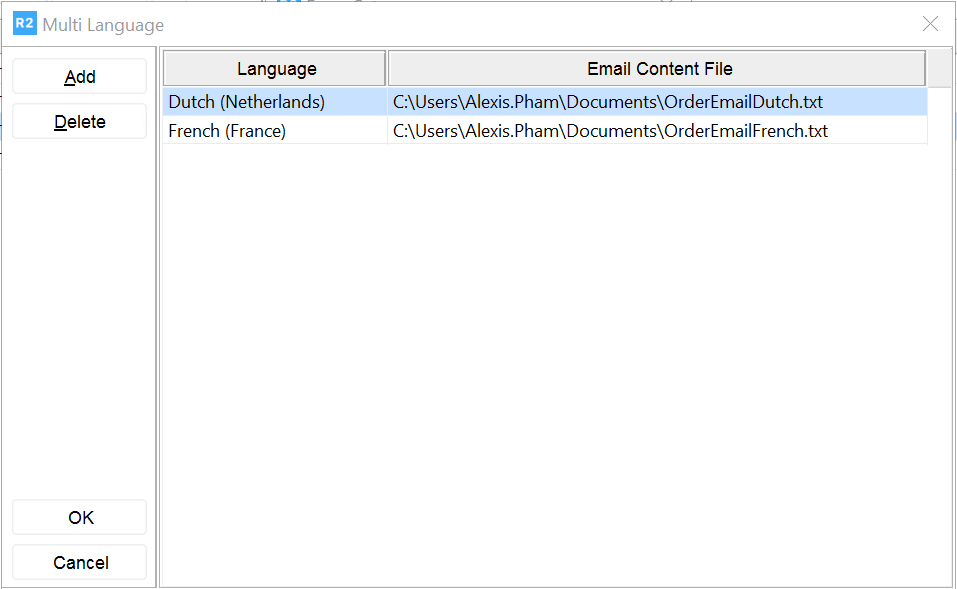Image resolution: width=957 pixels, height=589 pixels.
Task: Click blank header cell right of Email Content File
Action: point(938,69)
